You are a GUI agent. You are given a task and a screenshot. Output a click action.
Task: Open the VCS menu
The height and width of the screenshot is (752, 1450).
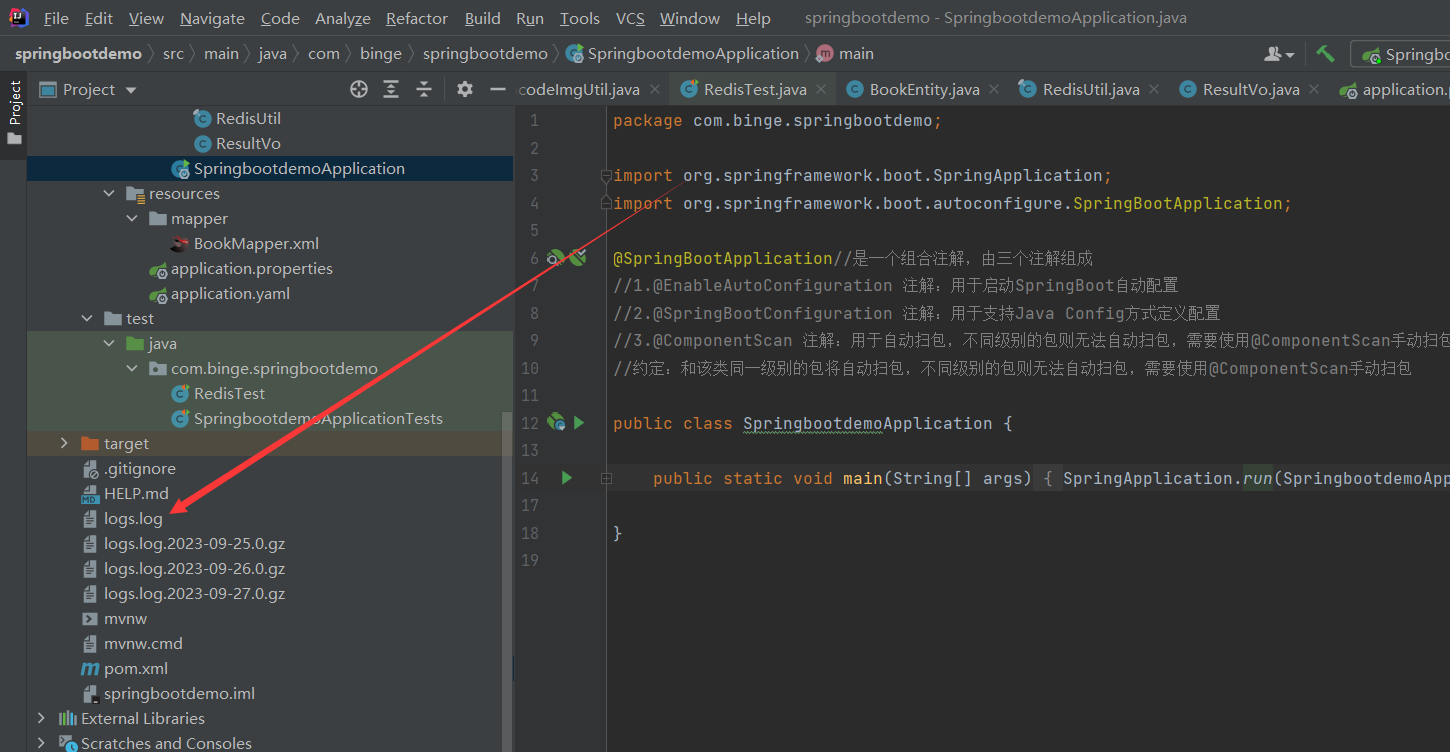630,19
